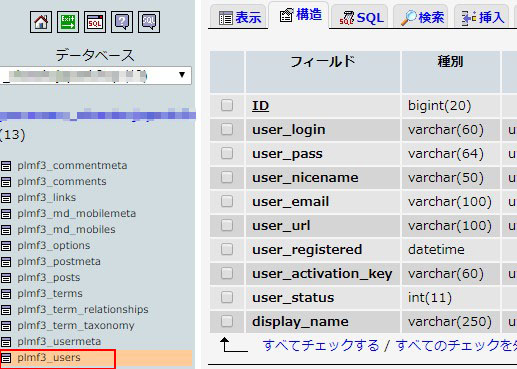The height and width of the screenshot is (369, 517).
Task: Open the database selection dropdown
Action: click(95, 75)
